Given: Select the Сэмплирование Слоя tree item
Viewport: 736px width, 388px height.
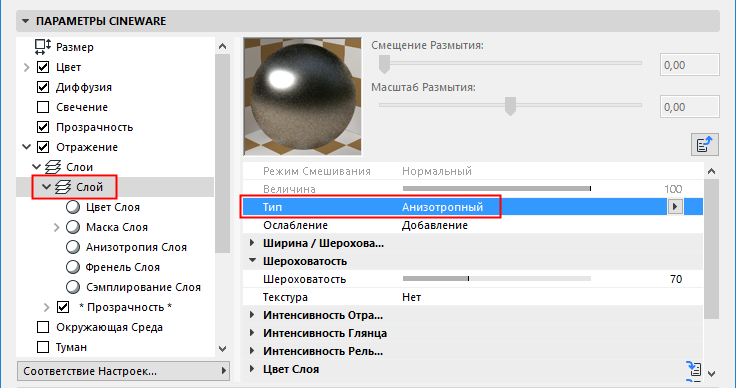Looking at the screenshot, I should tap(143, 287).
